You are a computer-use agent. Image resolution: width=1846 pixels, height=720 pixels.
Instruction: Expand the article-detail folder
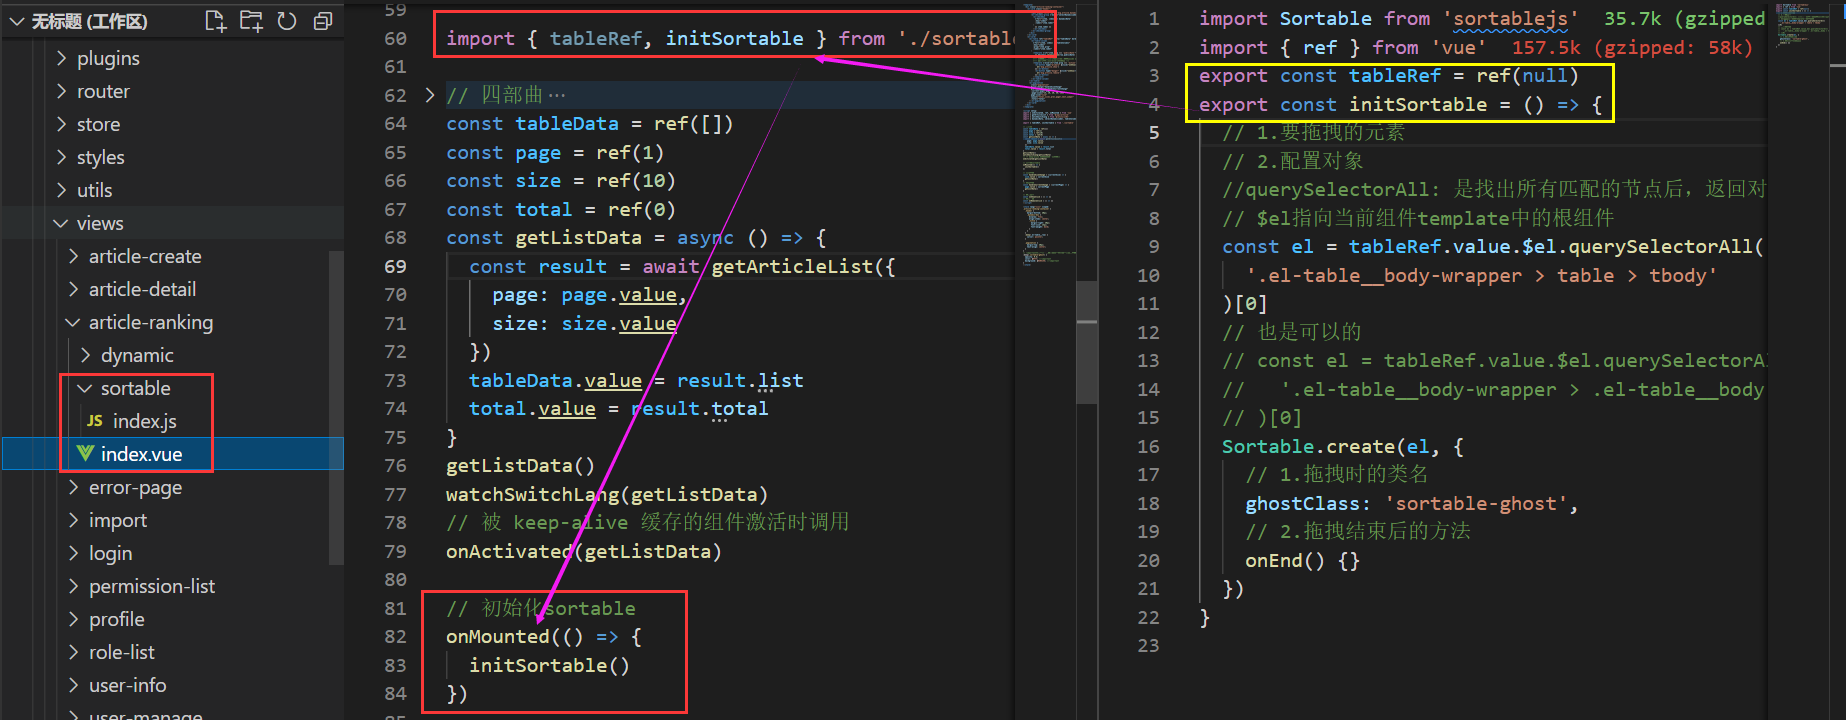coord(74,289)
